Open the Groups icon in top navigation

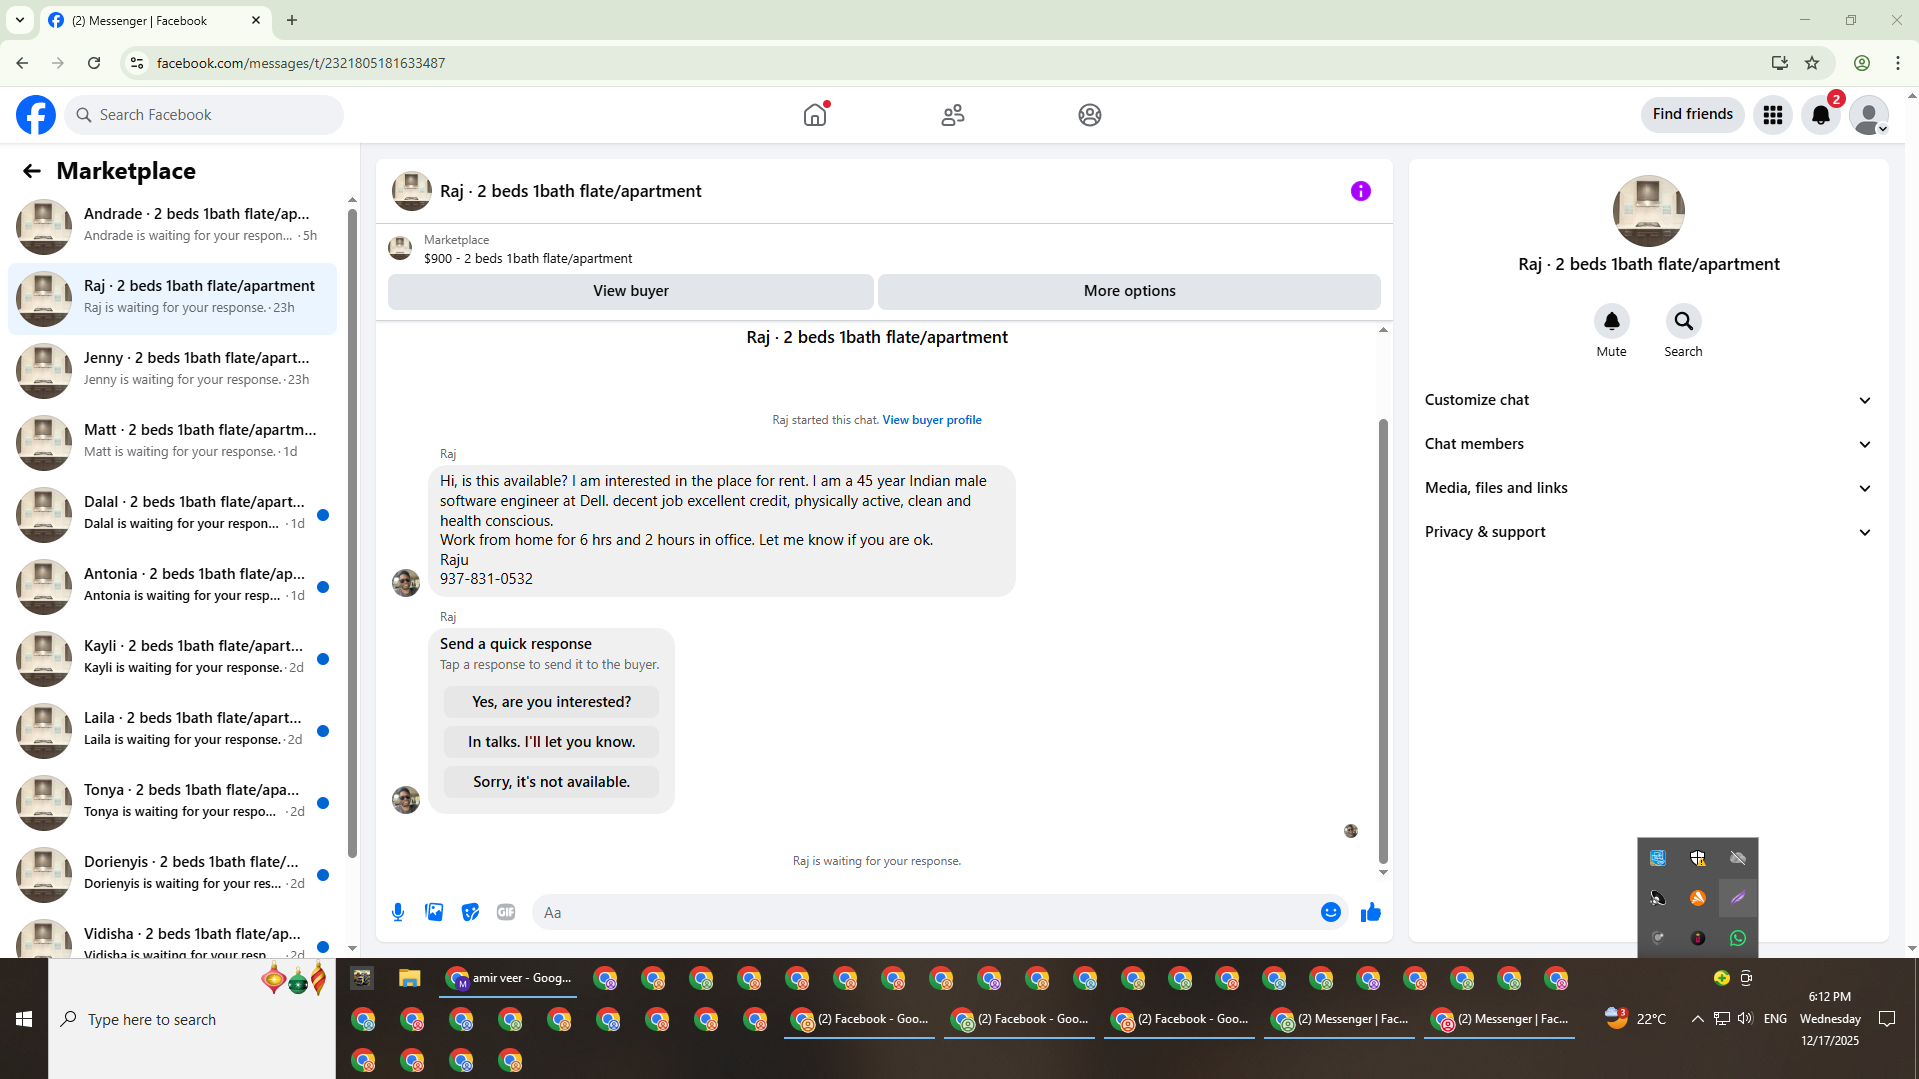pos(1090,115)
